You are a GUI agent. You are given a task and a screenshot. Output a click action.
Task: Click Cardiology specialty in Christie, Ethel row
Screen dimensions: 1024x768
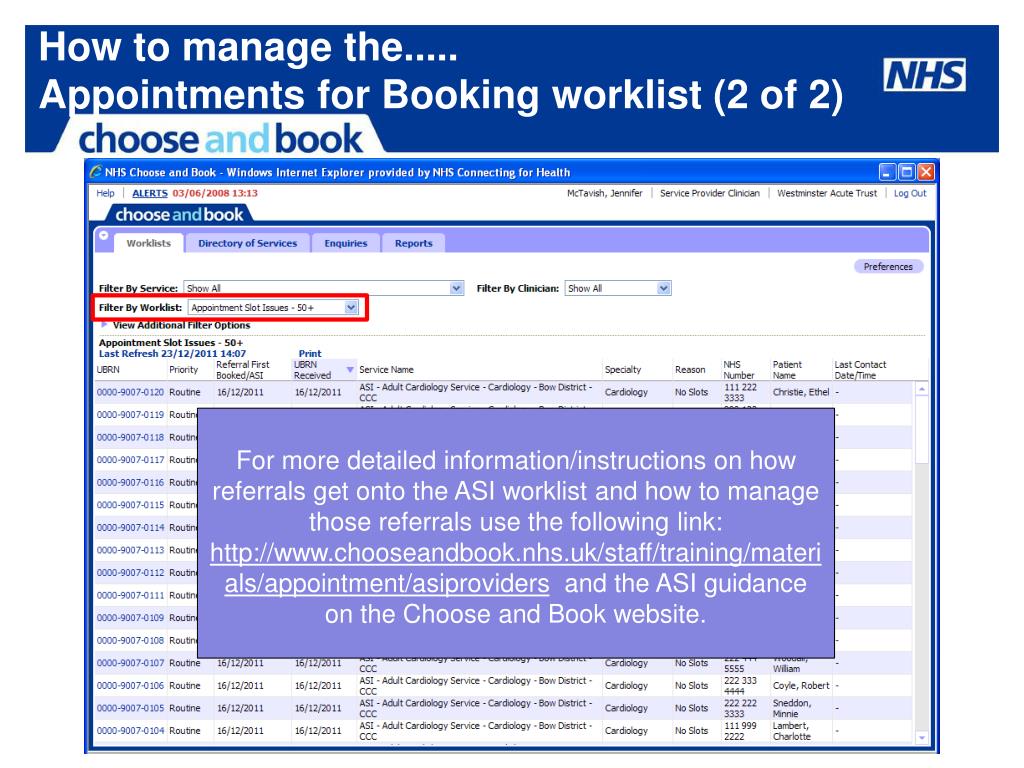click(626, 392)
